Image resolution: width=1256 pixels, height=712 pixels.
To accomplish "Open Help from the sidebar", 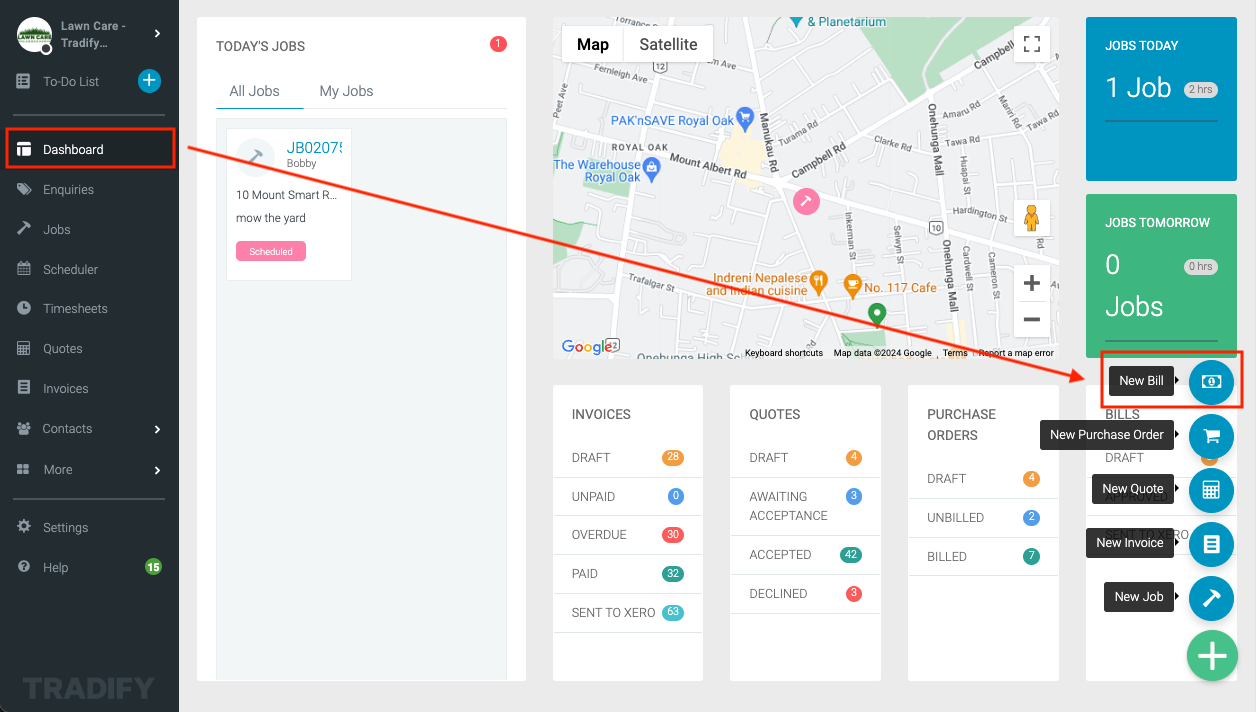I will 54,567.
